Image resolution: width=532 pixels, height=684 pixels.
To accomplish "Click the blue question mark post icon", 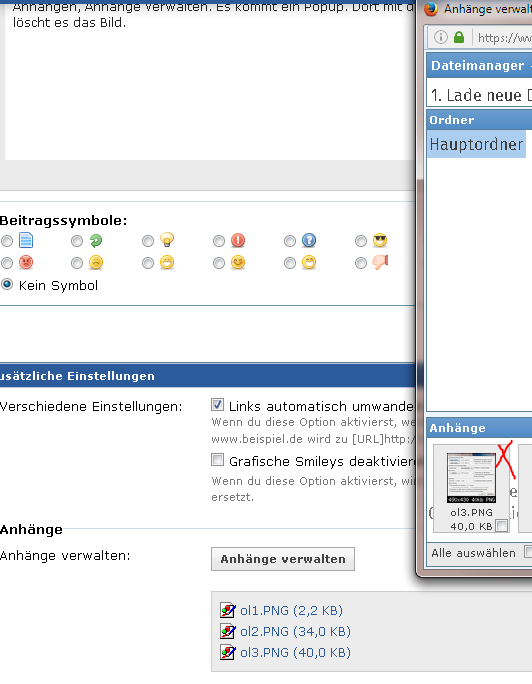I will click(x=309, y=240).
